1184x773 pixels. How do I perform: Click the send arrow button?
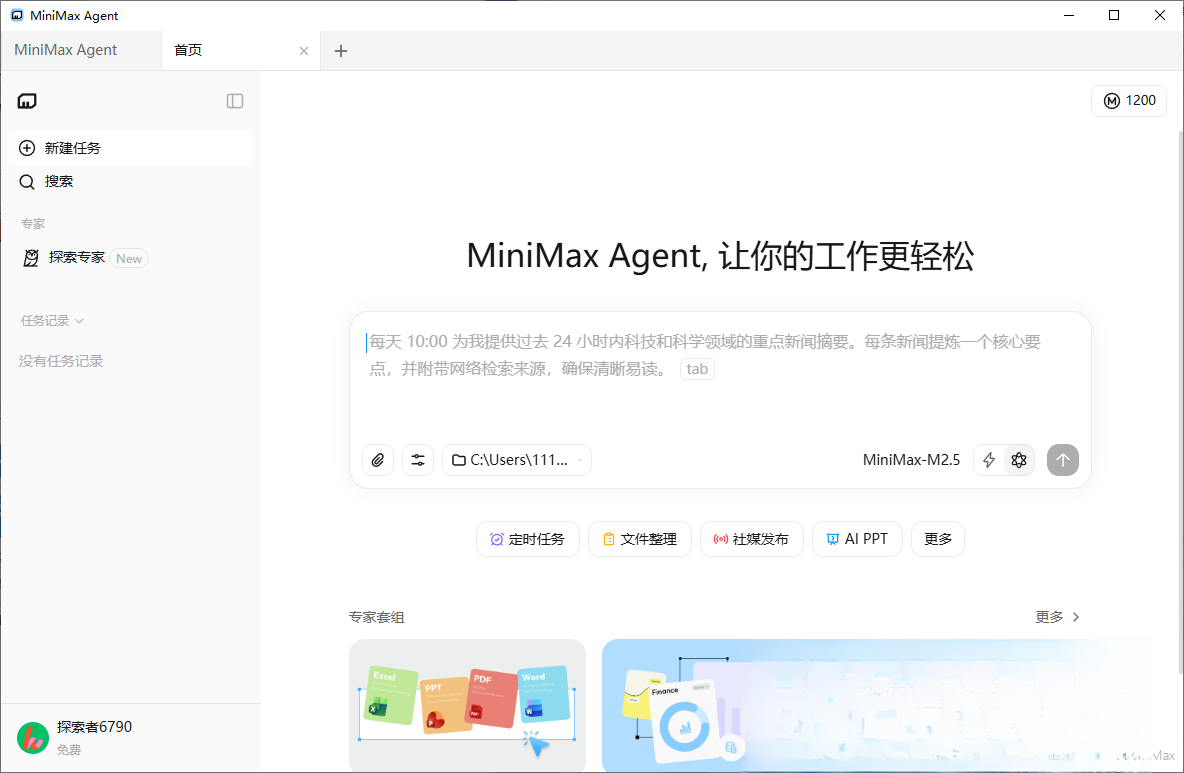[x=1062, y=460]
